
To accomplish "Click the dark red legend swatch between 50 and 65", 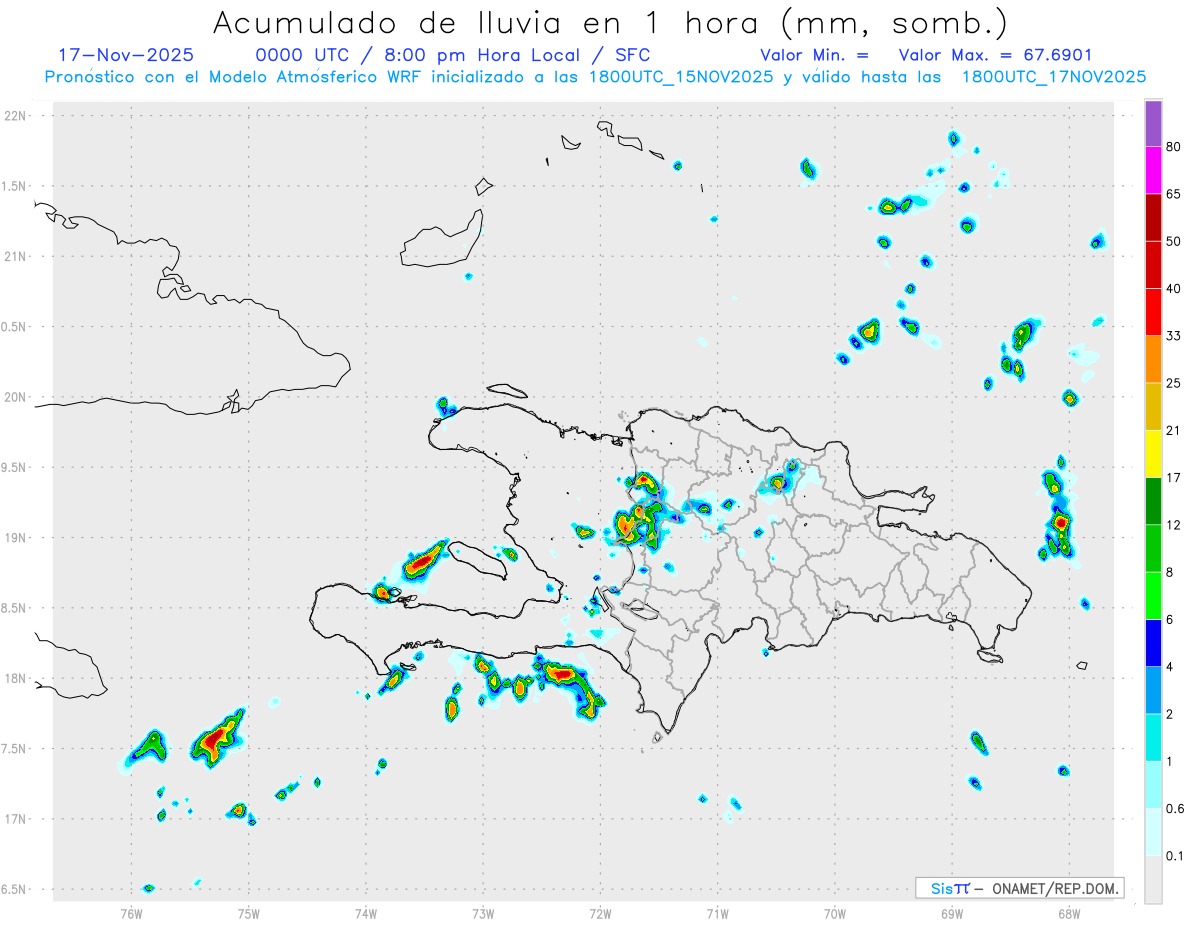I will 1153,217.
